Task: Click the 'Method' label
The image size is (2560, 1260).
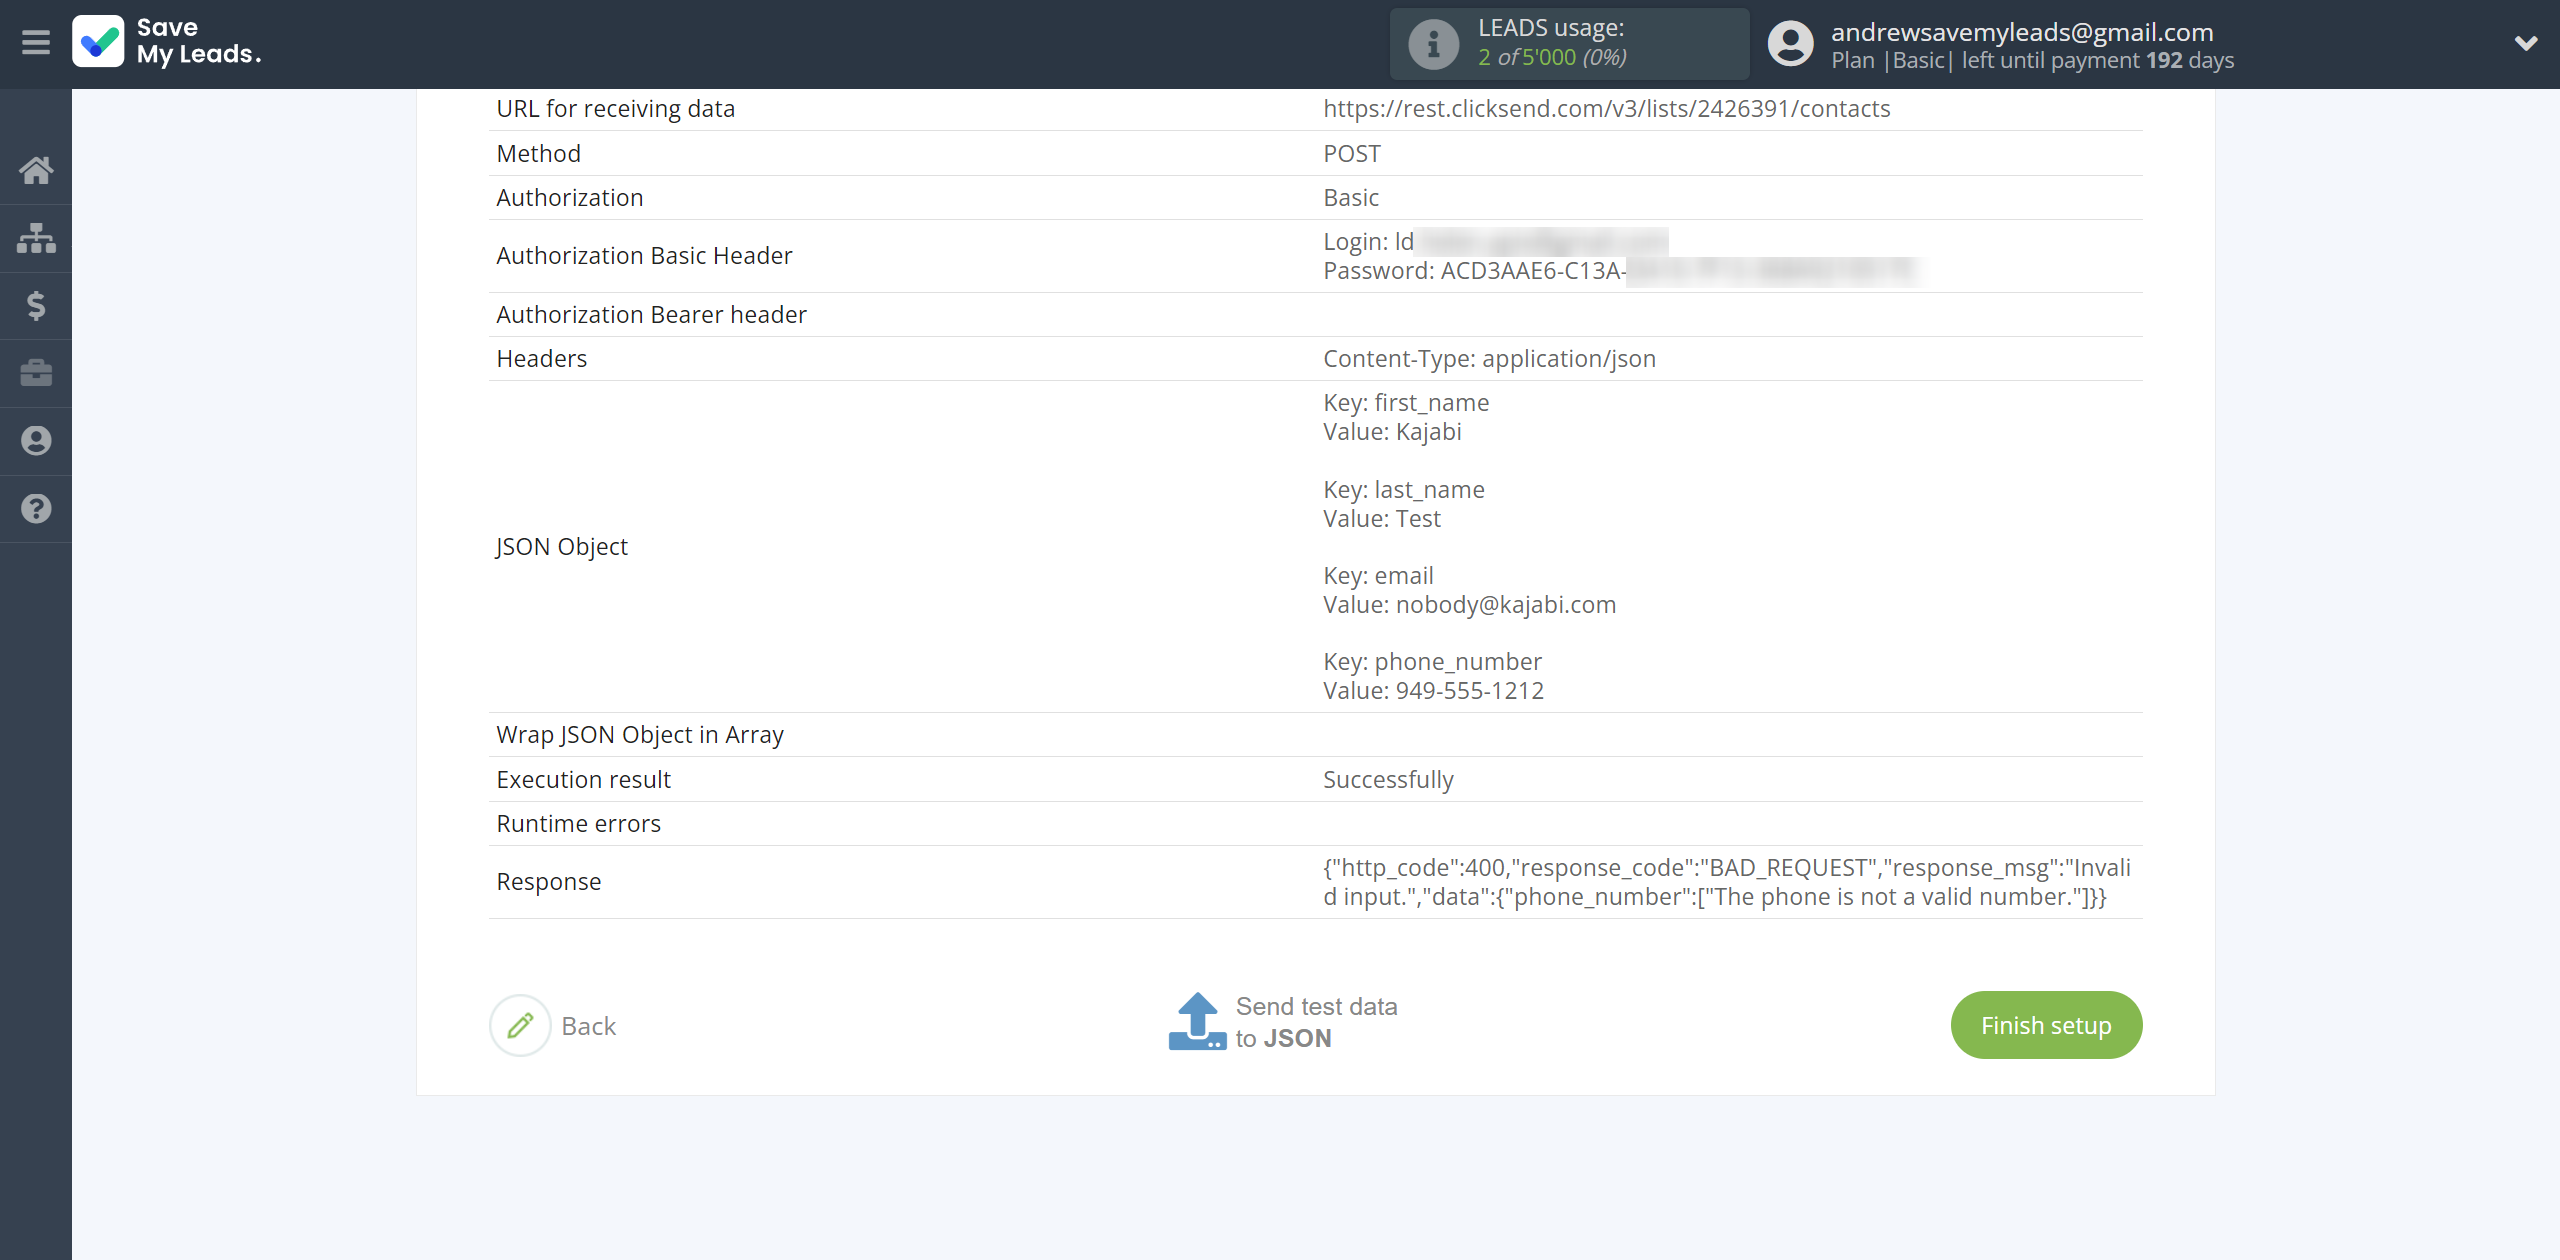Action: click(538, 153)
